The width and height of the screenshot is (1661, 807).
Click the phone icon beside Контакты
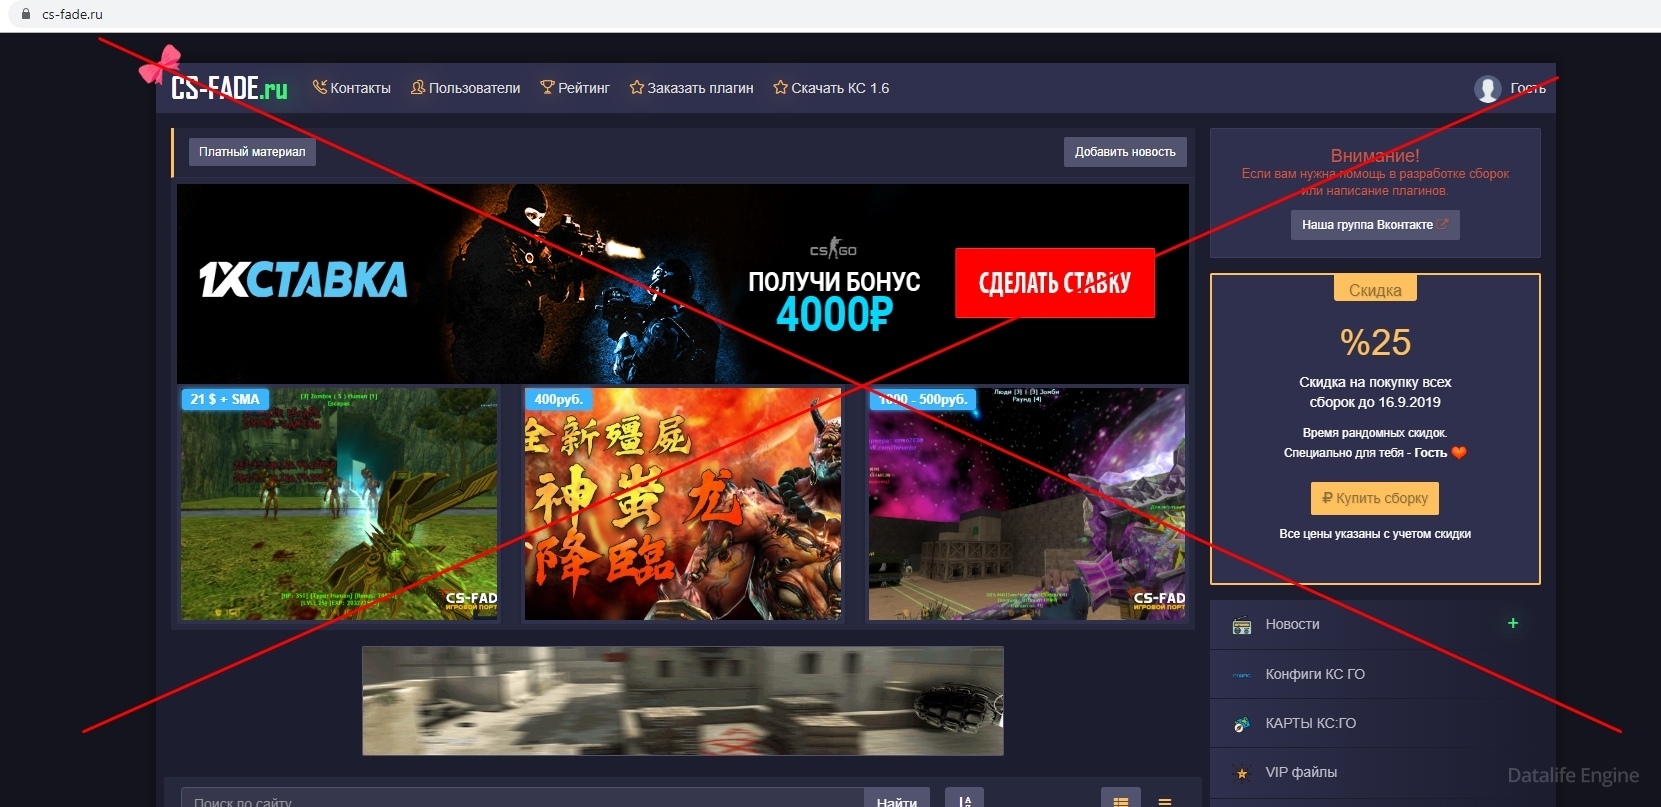point(320,87)
